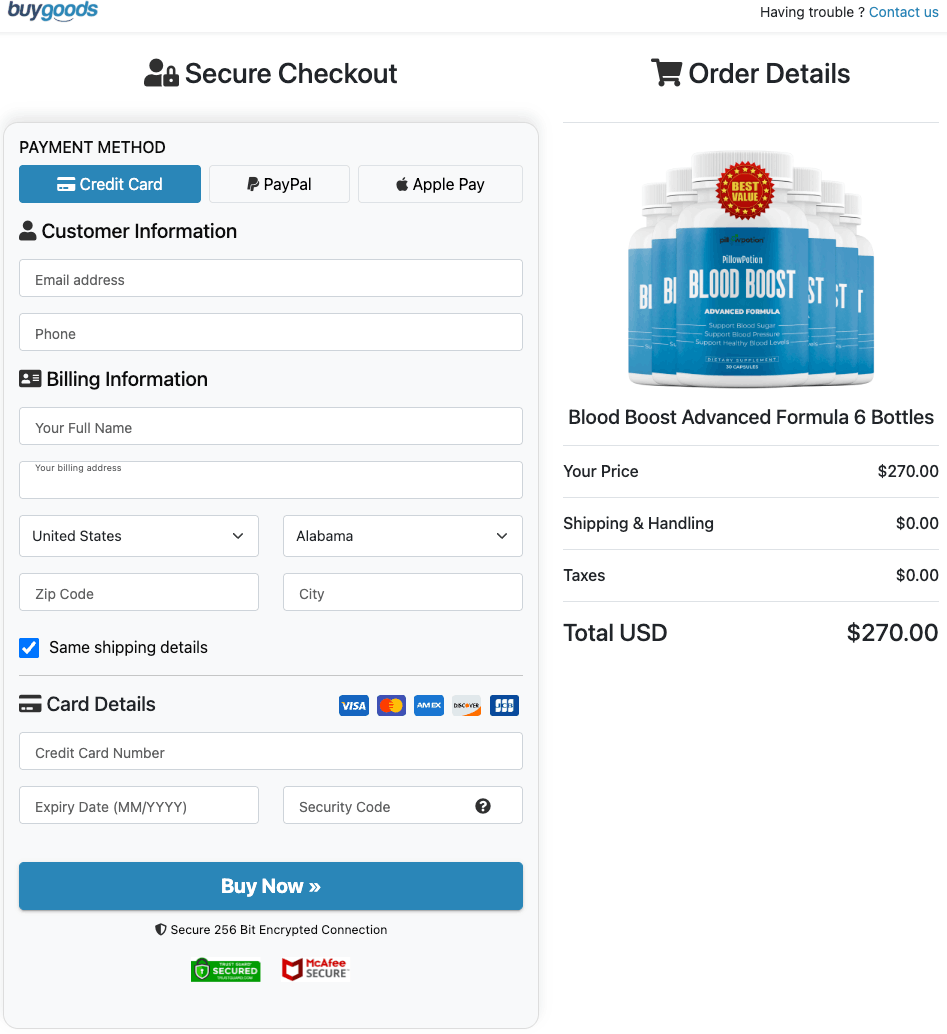Click the American Express card icon
This screenshot has width=947, height=1034.
[x=429, y=706]
